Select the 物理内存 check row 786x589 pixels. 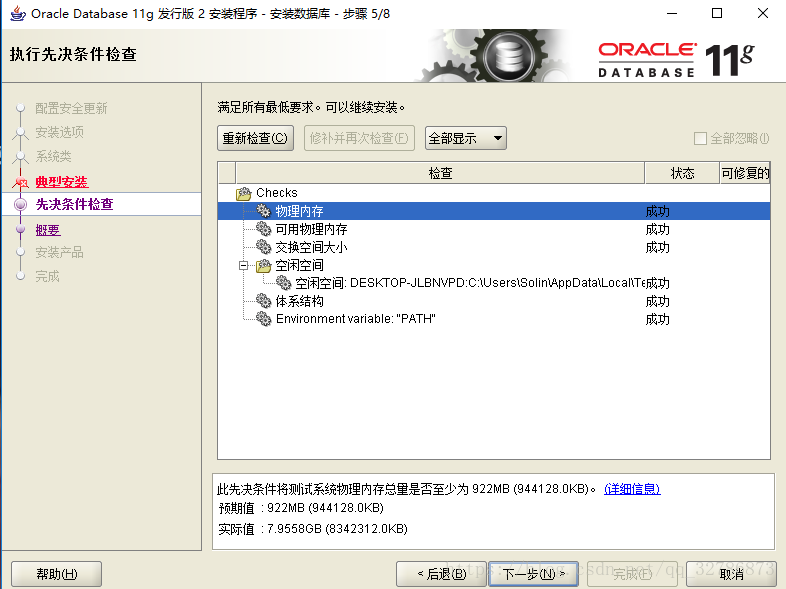tap(494, 211)
